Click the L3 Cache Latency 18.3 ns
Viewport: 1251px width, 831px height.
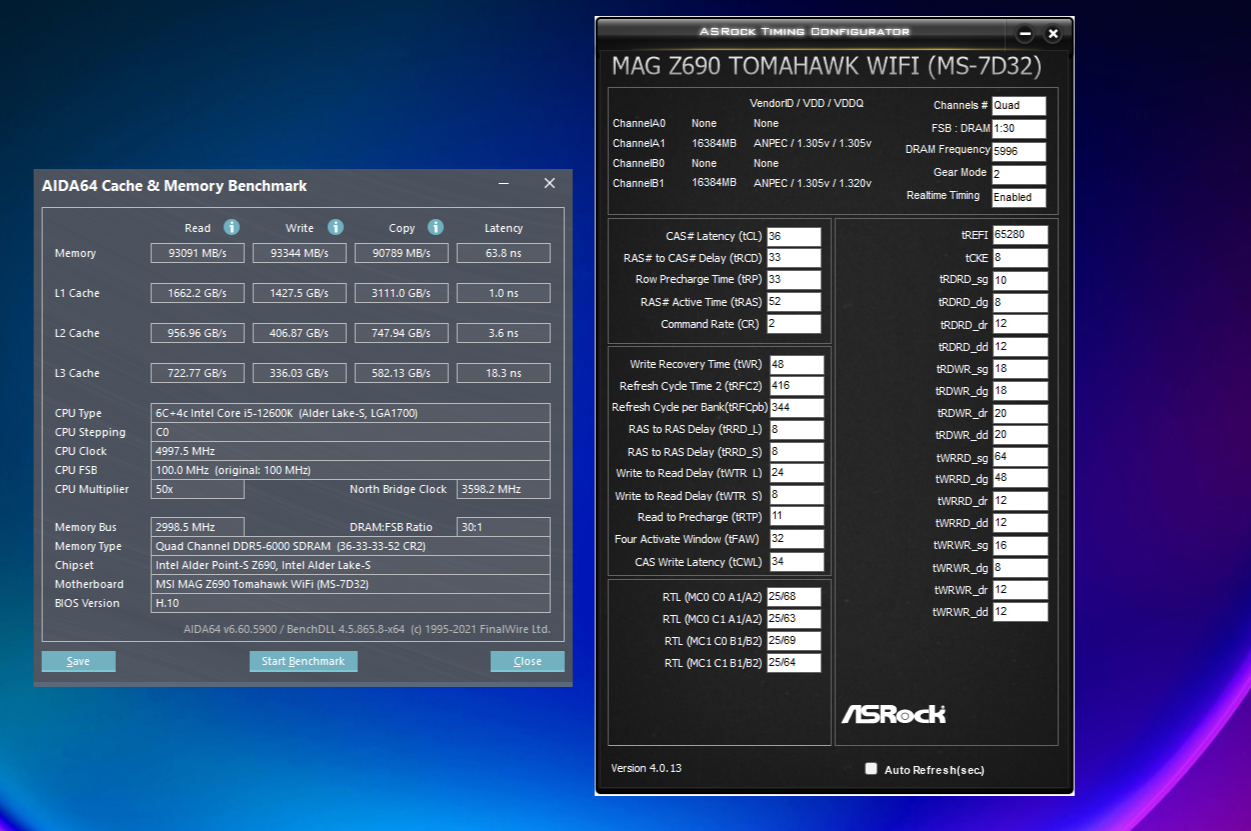click(x=504, y=373)
